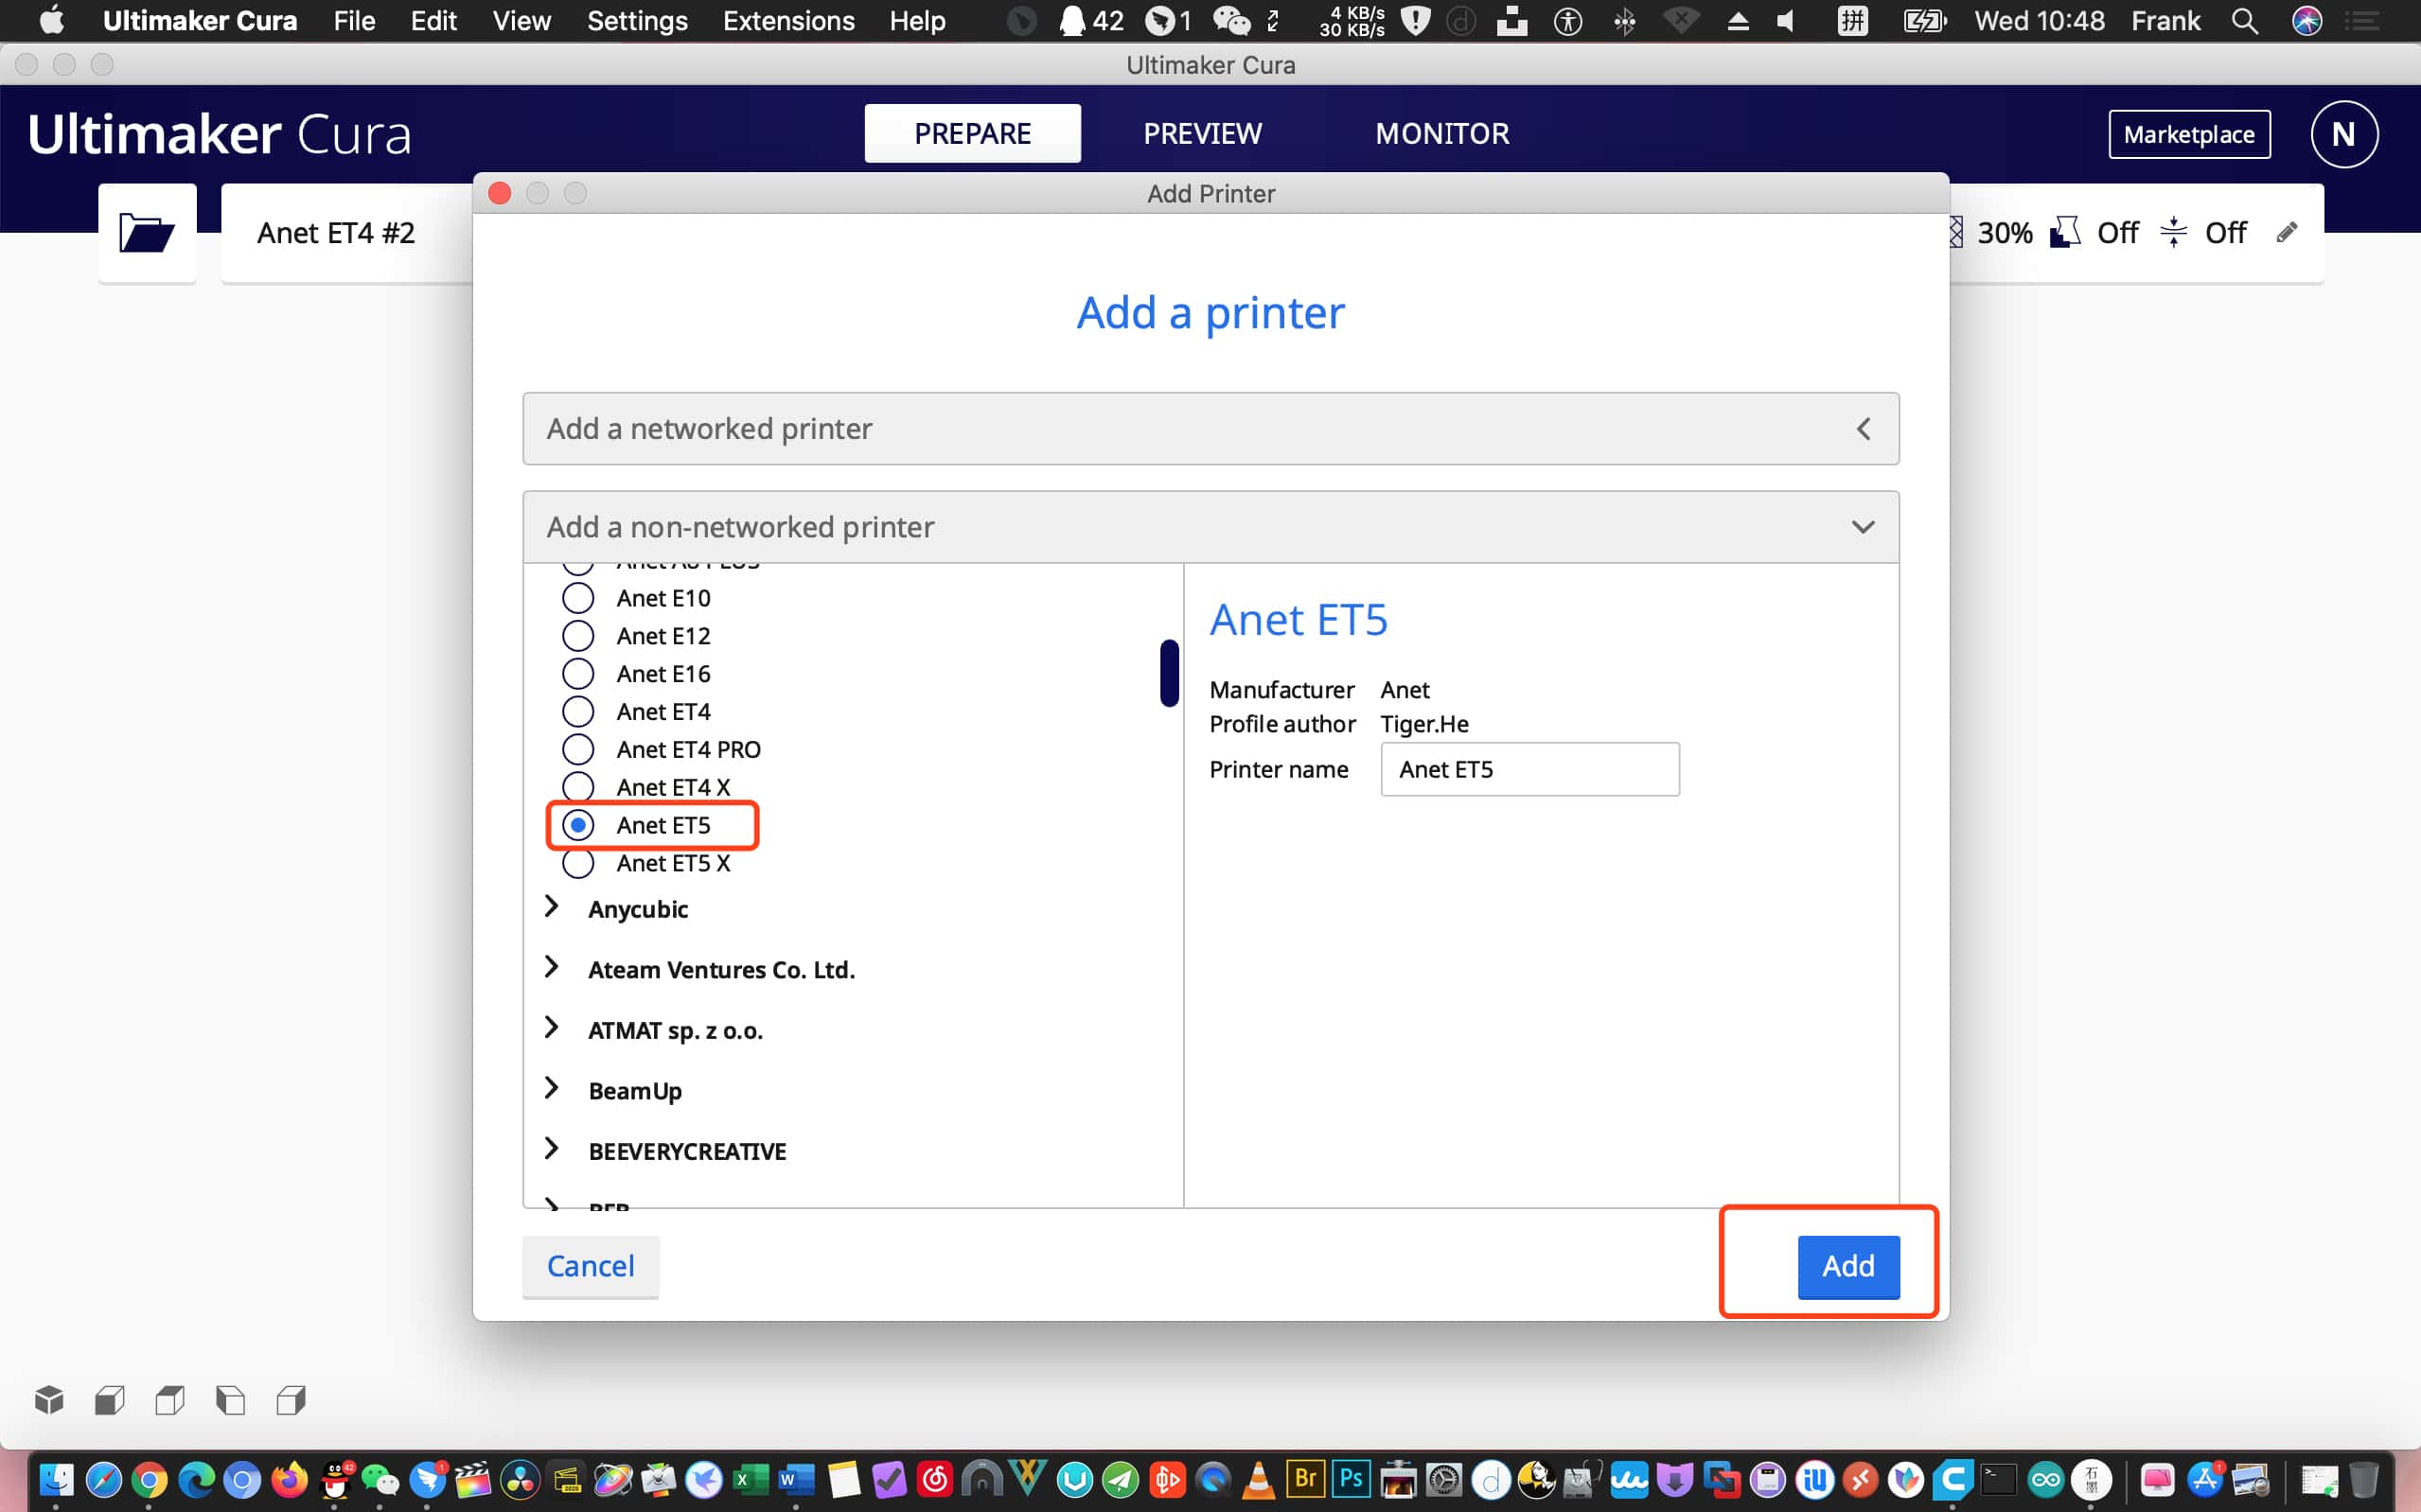Open the account avatar N icon
This screenshot has width=2421, height=1512.
tap(2343, 134)
